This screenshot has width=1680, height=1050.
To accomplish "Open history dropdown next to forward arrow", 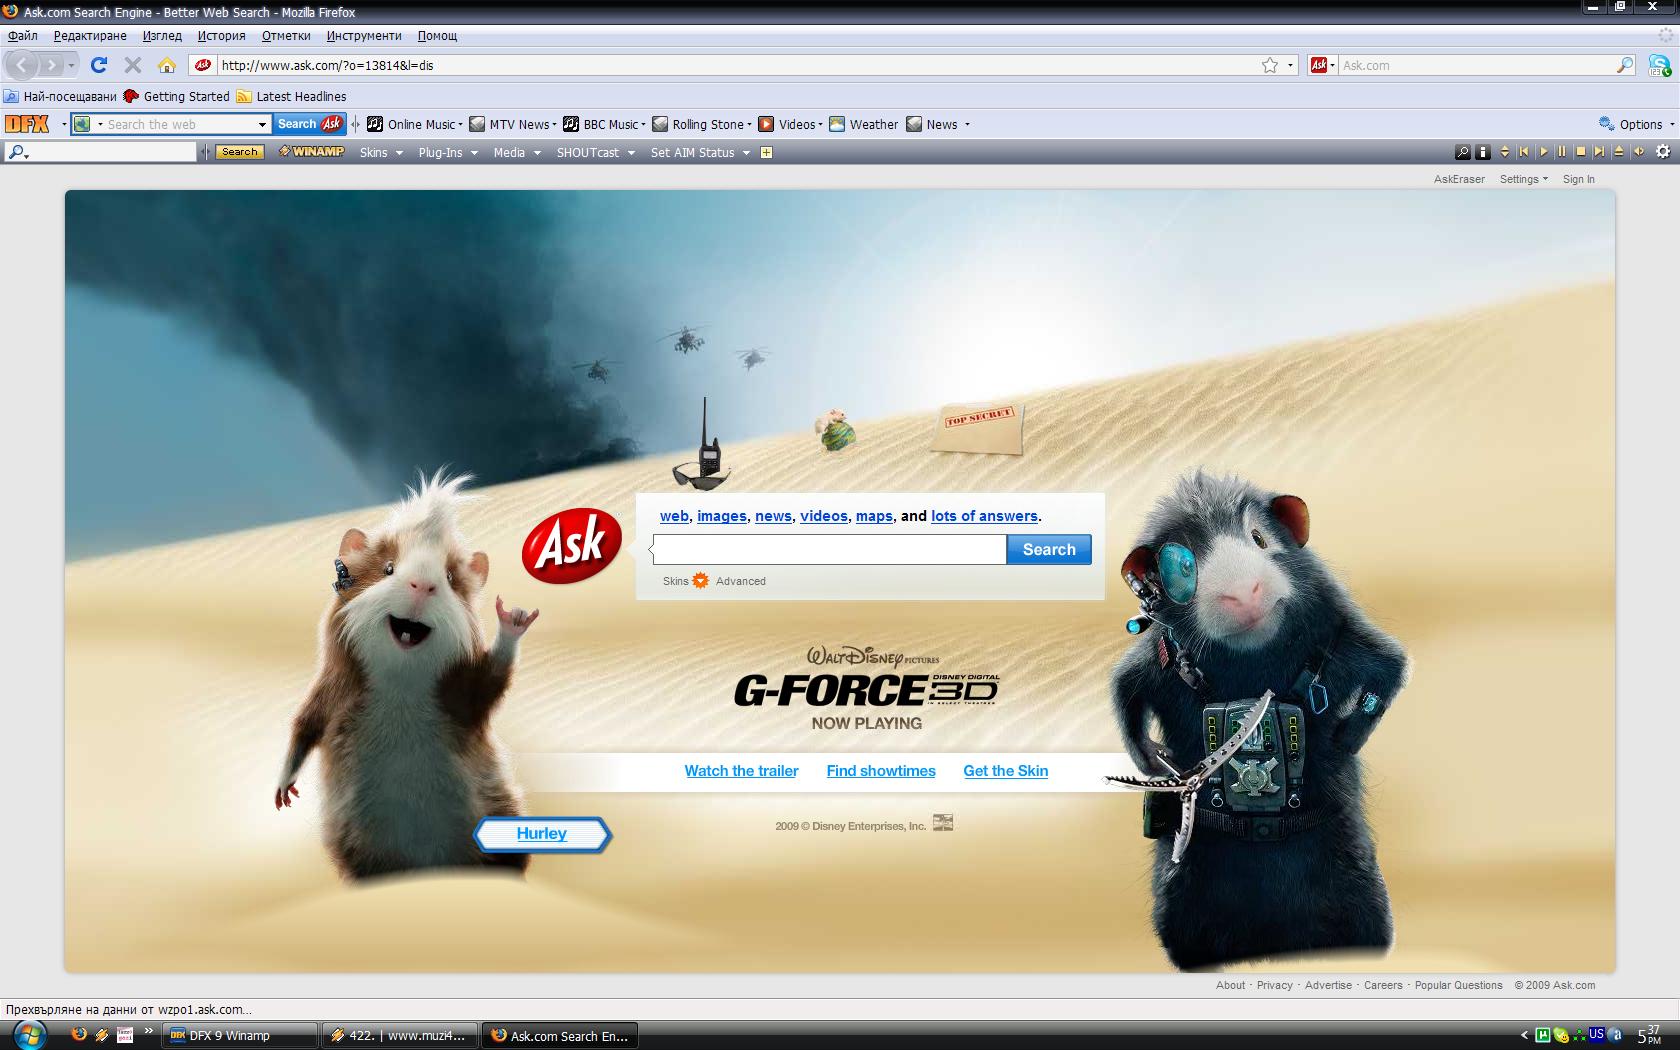I will tap(71, 65).
